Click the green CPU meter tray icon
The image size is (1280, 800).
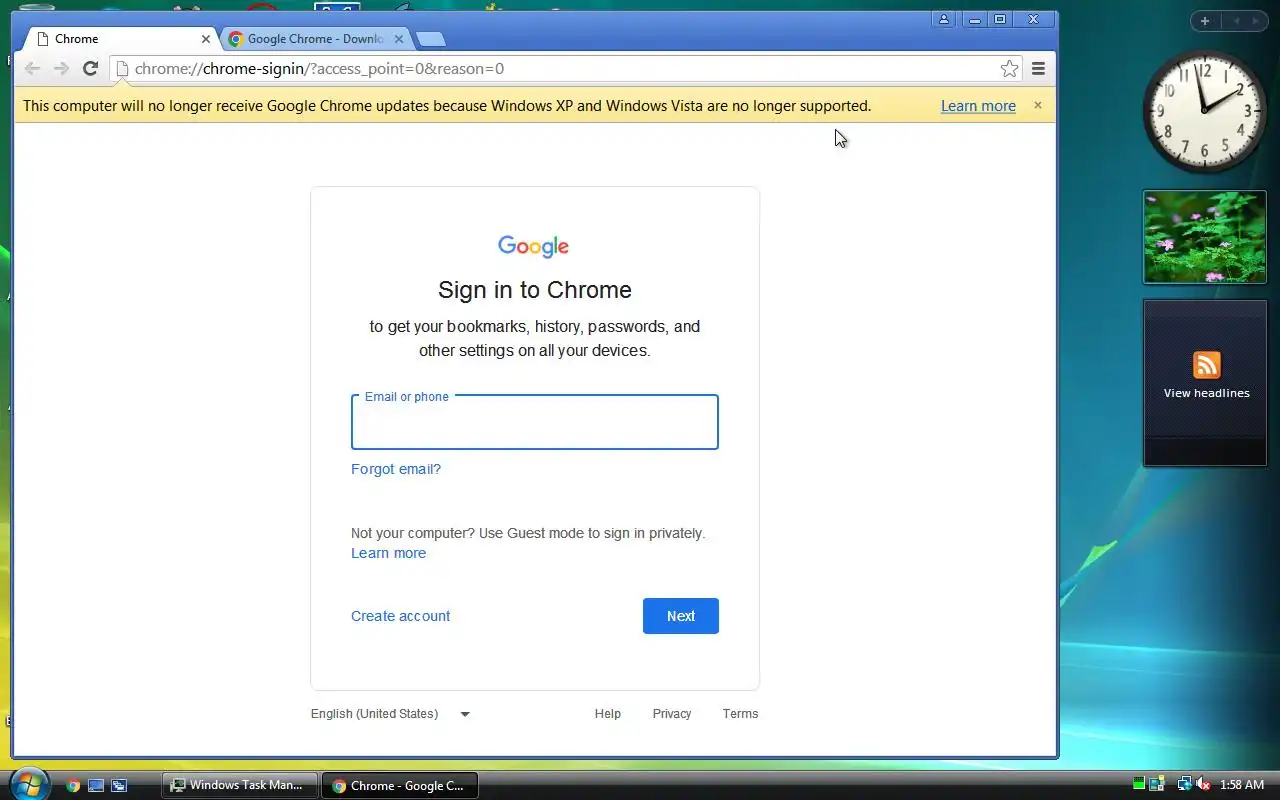[x=1139, y=785]
